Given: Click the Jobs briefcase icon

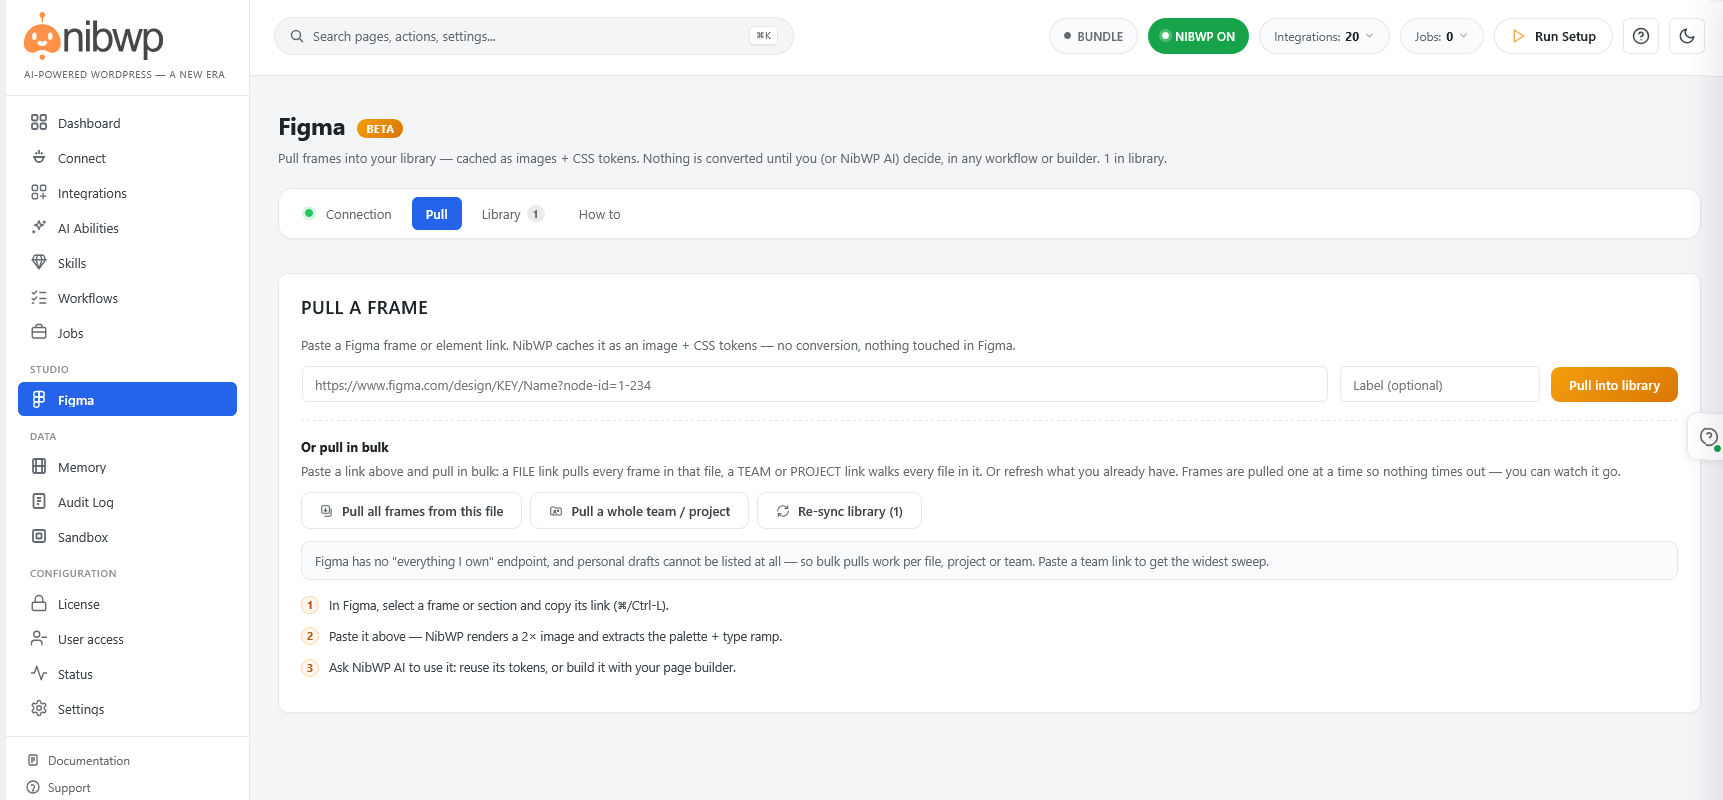Looking at the screenshot, I should click(39, 332).
